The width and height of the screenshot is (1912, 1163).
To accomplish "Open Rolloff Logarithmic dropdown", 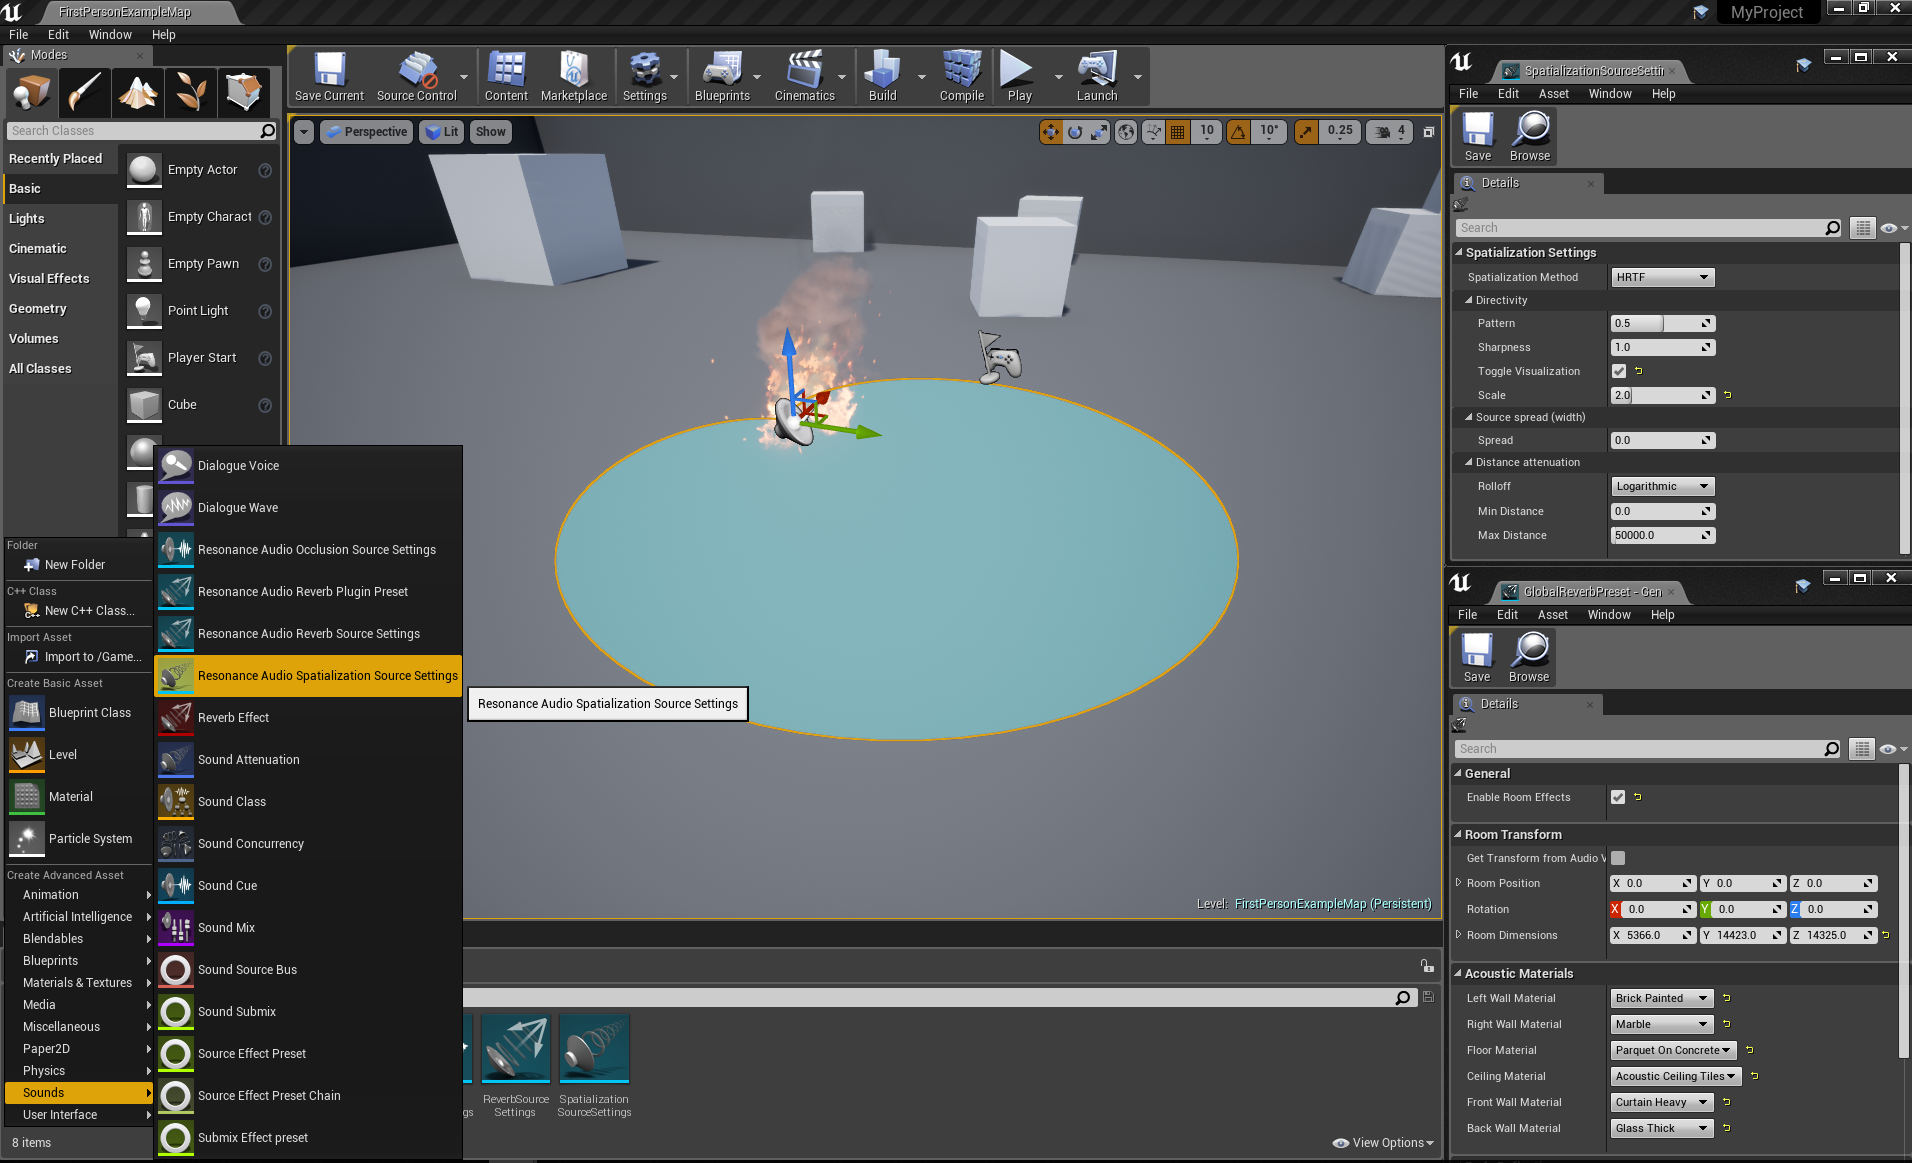I will pyautogui.click(x=1662, y=486).
